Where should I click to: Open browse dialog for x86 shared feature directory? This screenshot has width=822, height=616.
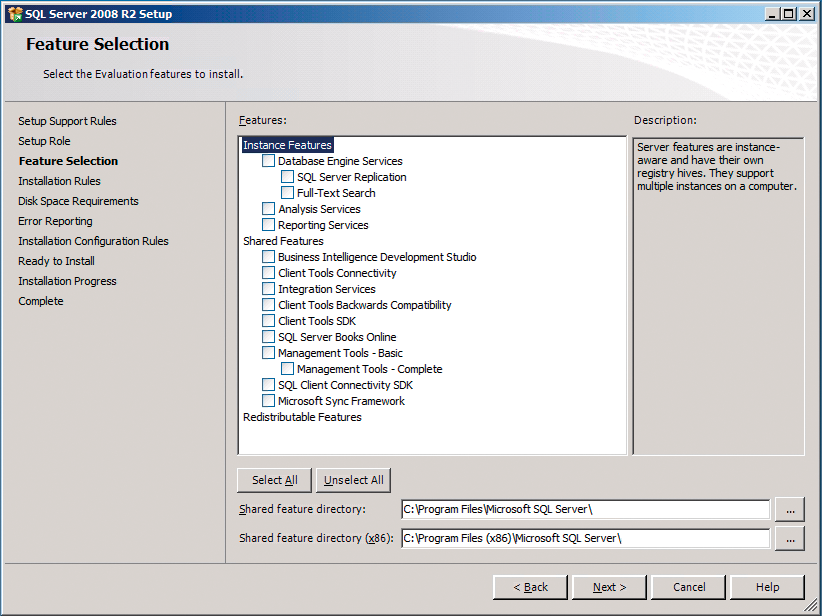pyautogui.click(x=790, y=538)
